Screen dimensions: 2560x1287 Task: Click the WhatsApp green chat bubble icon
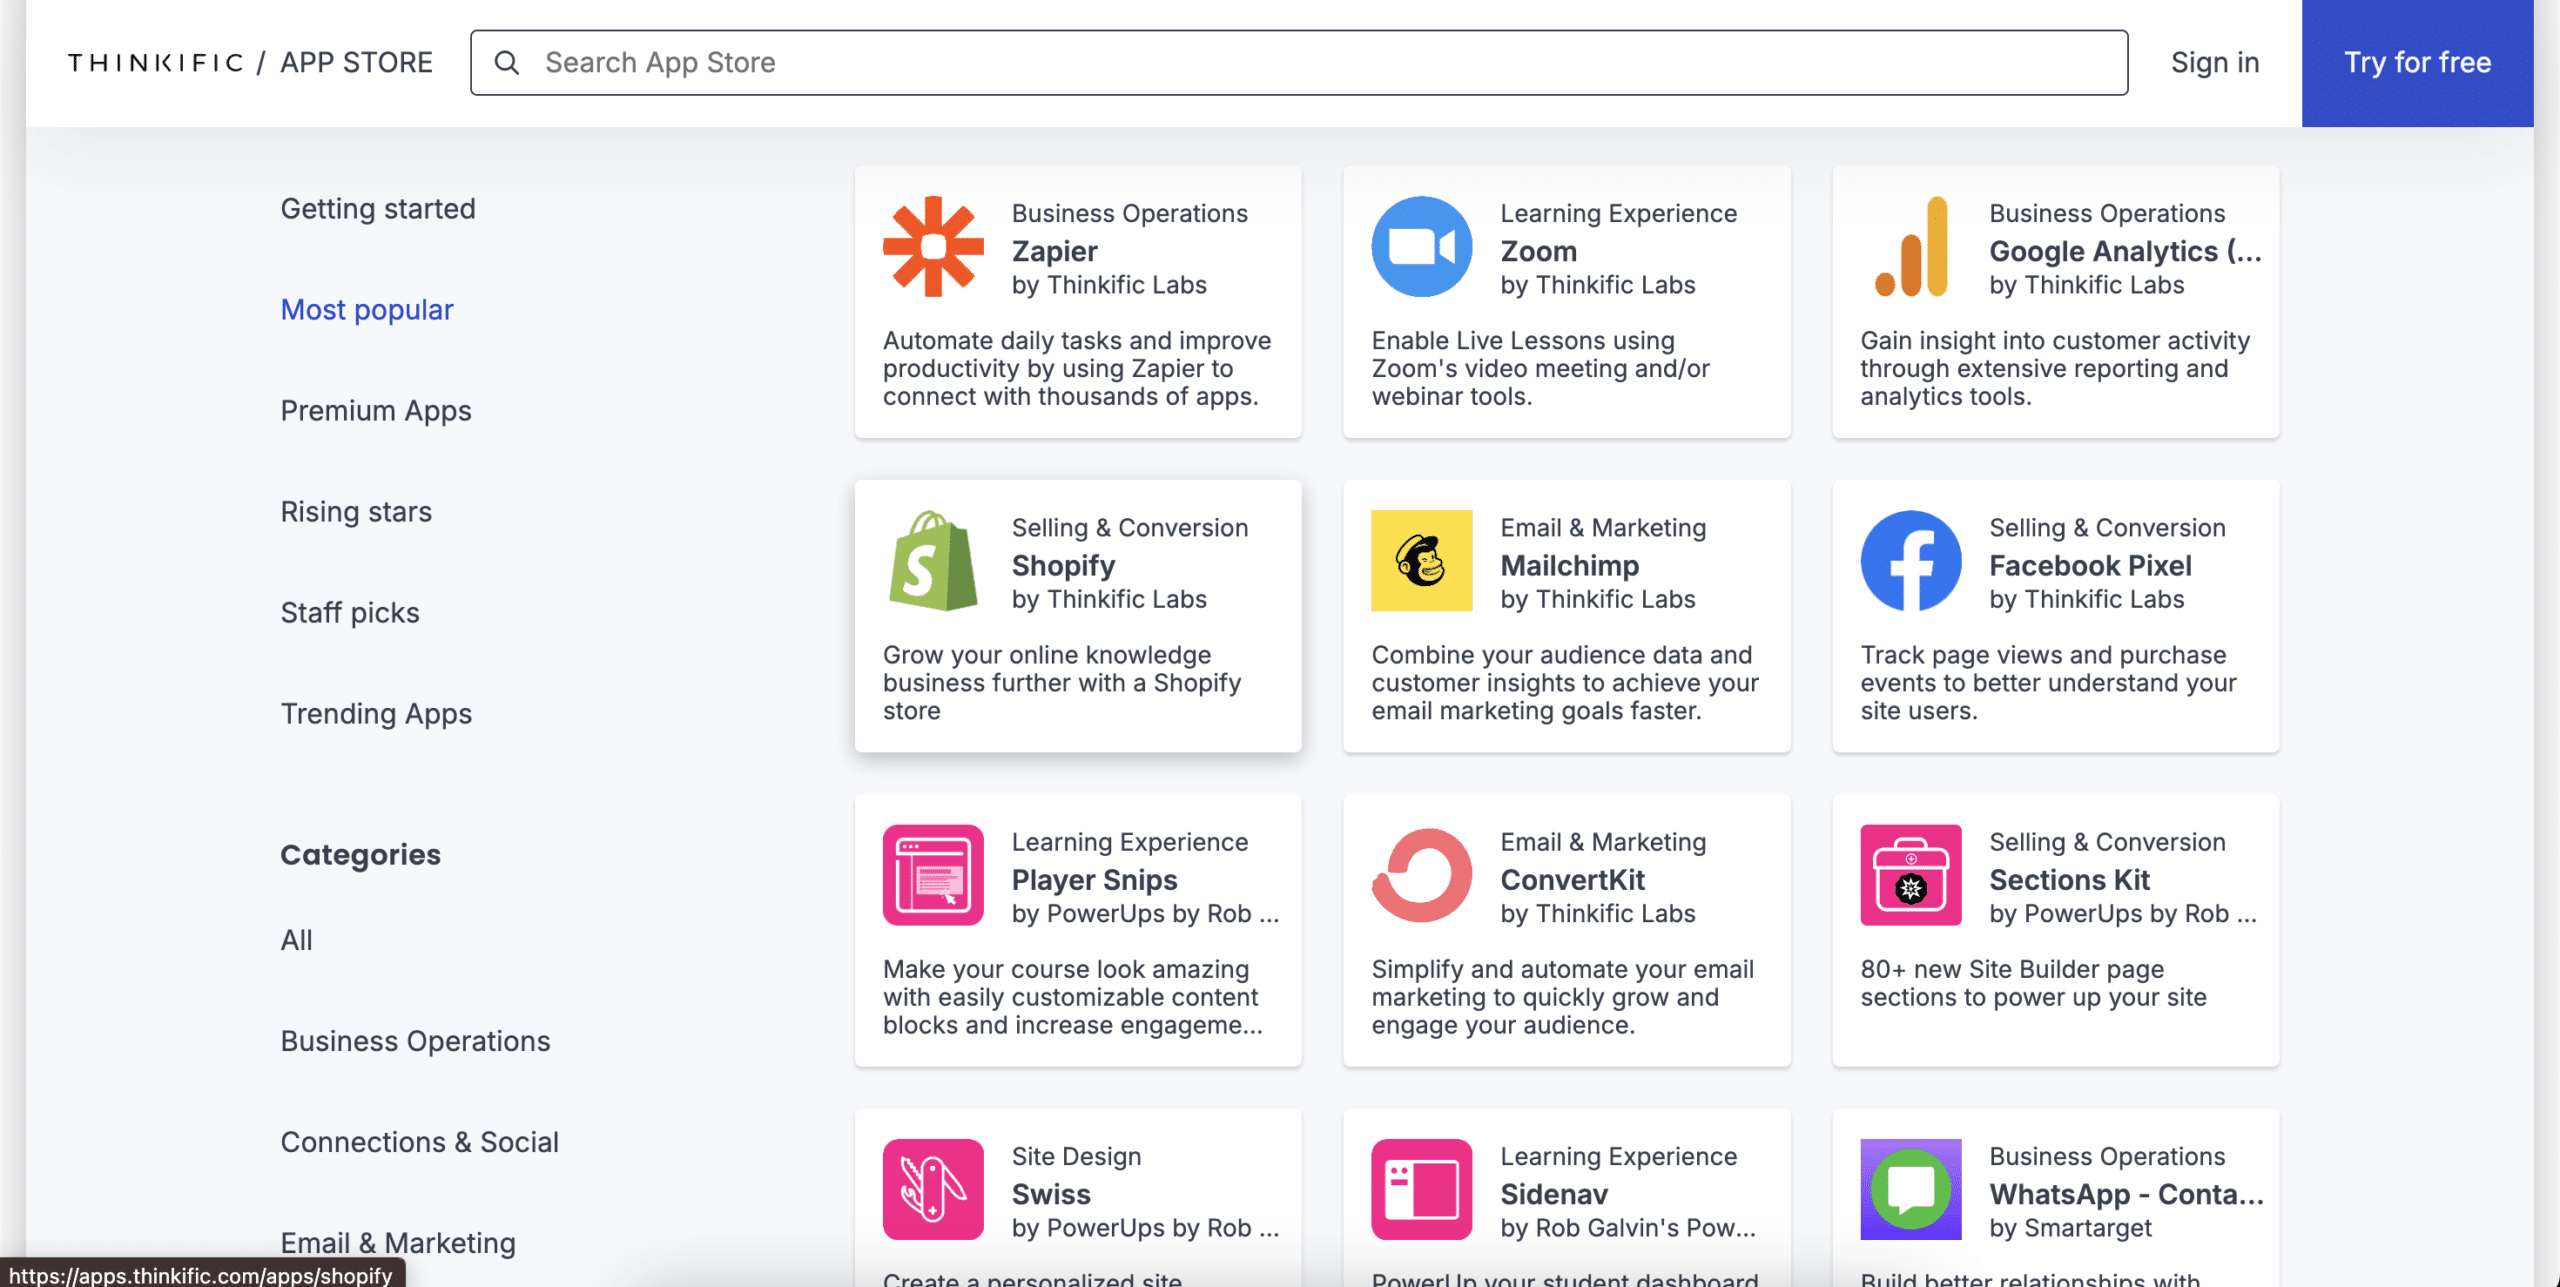(1910, 1189)
